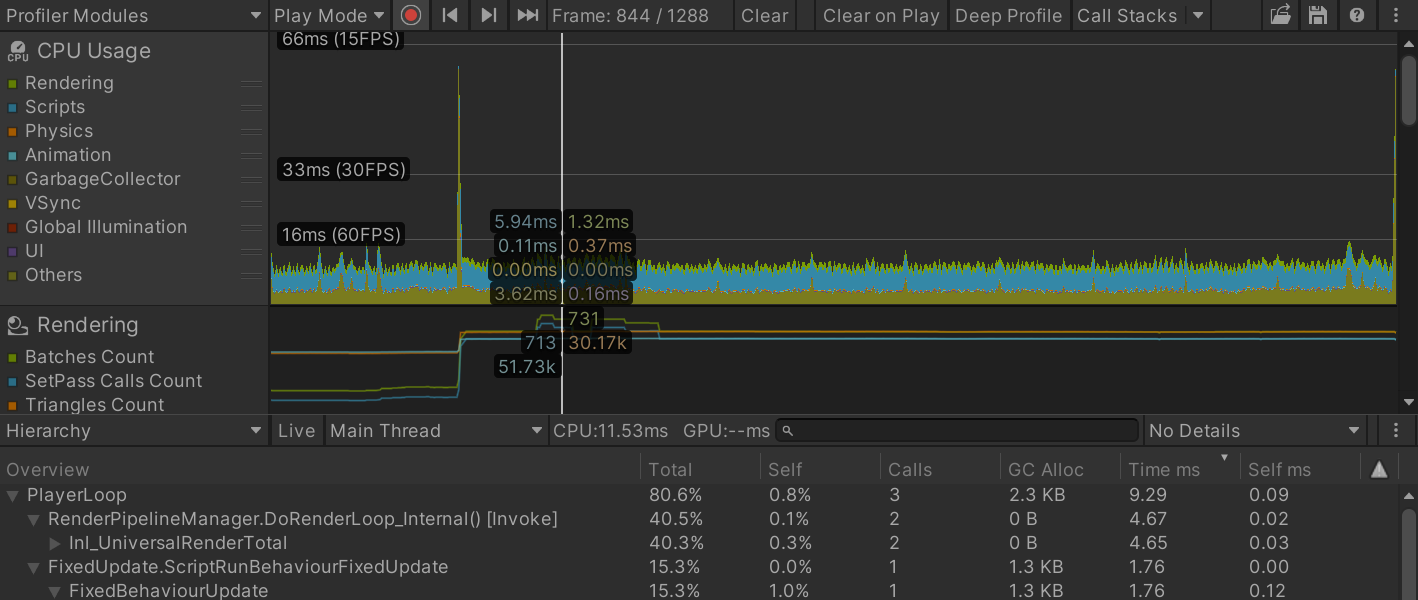Open the load profiler data folder icon
The height and width of the screenshot is (600, 1418).
[1280, 15]
